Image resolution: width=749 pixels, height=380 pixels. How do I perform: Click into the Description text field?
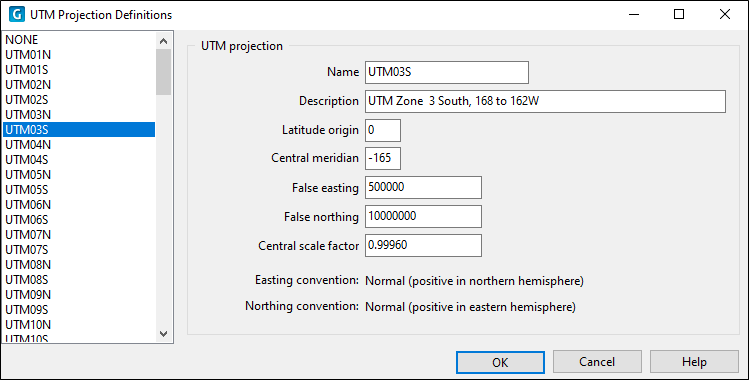546,101
